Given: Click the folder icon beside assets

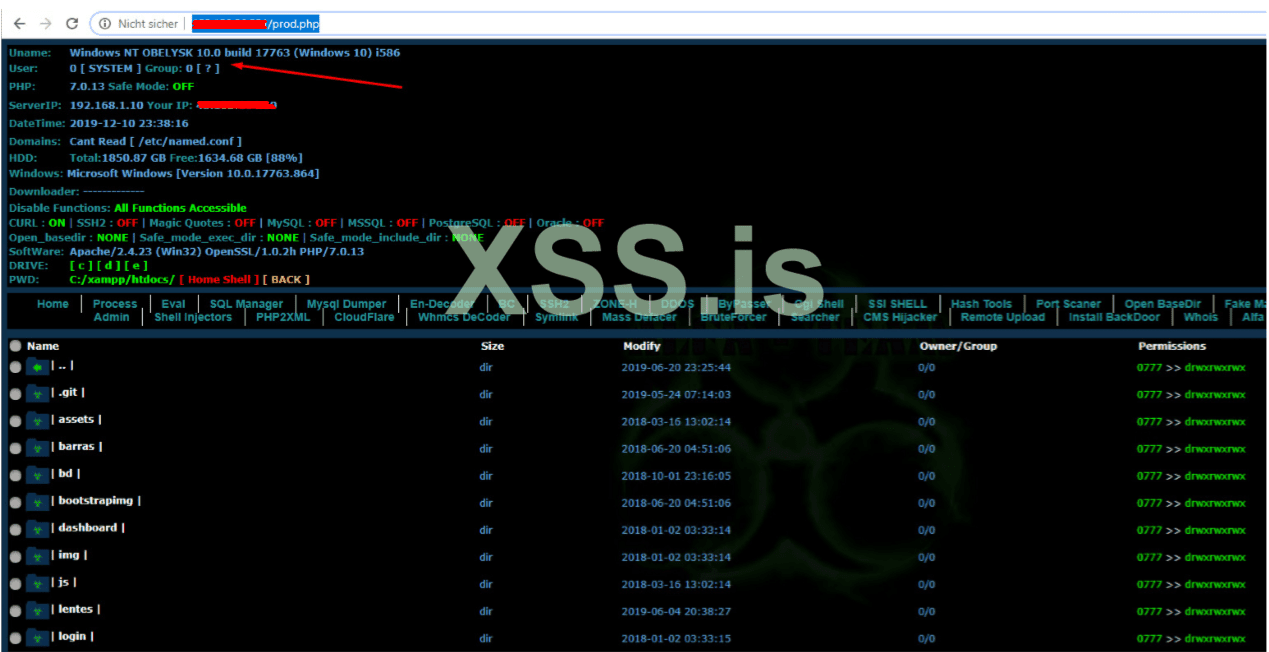Looking at the screenshot, I should tap(38, 421).
